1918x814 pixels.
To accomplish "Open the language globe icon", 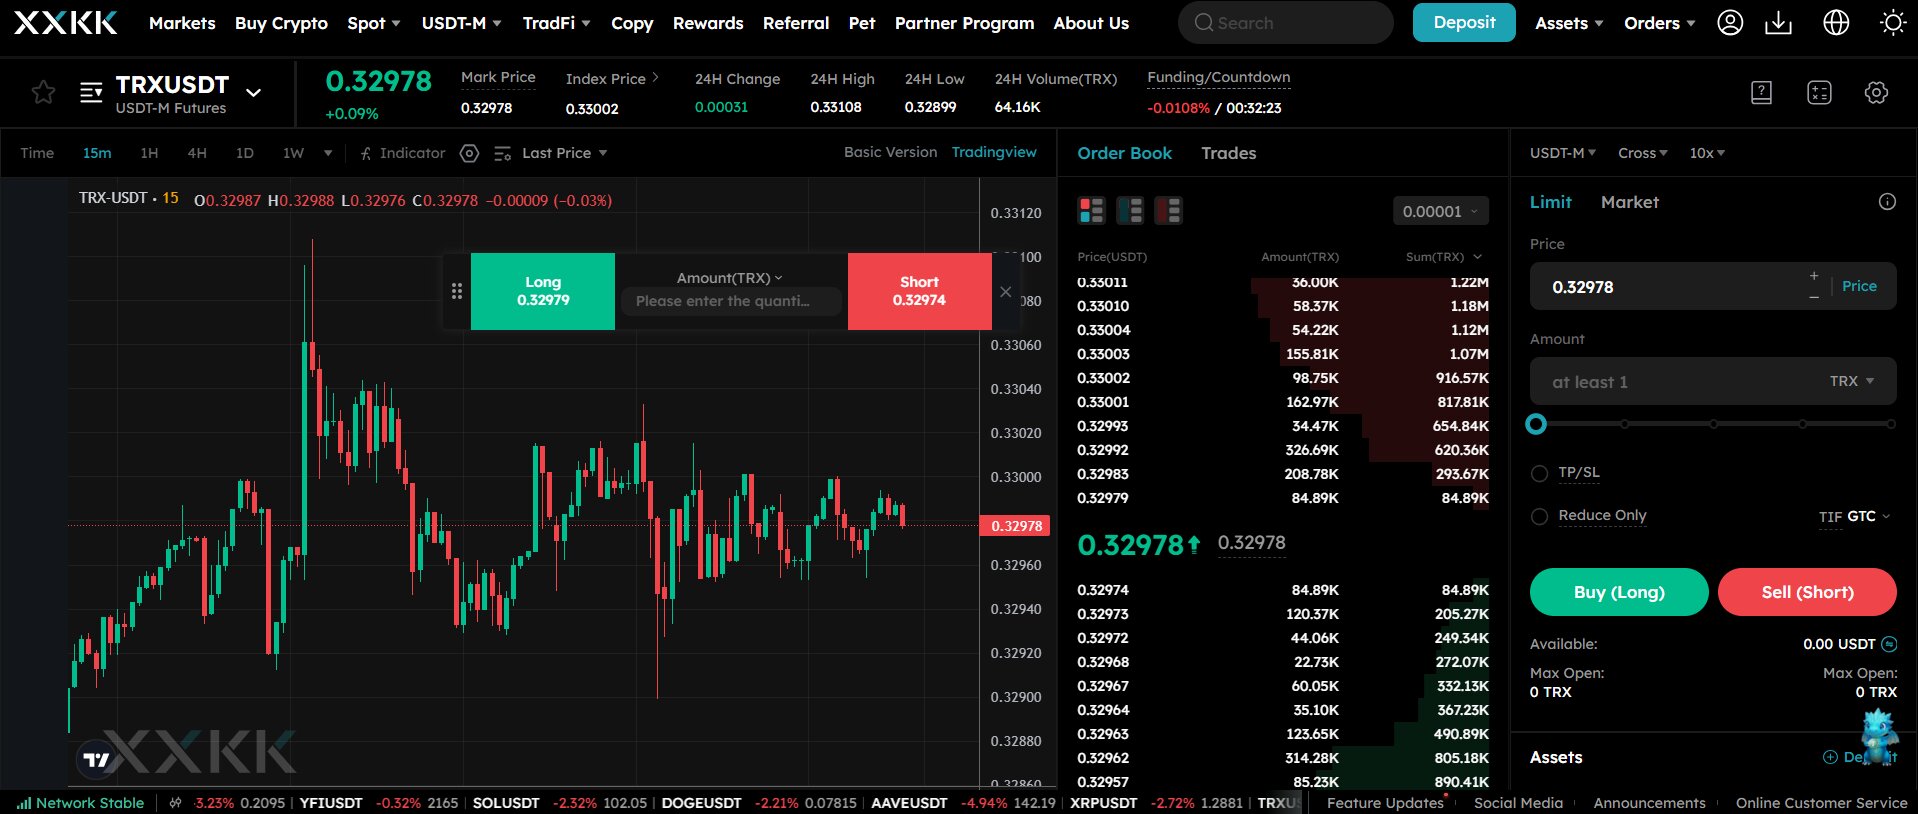I will point(1836,23).
